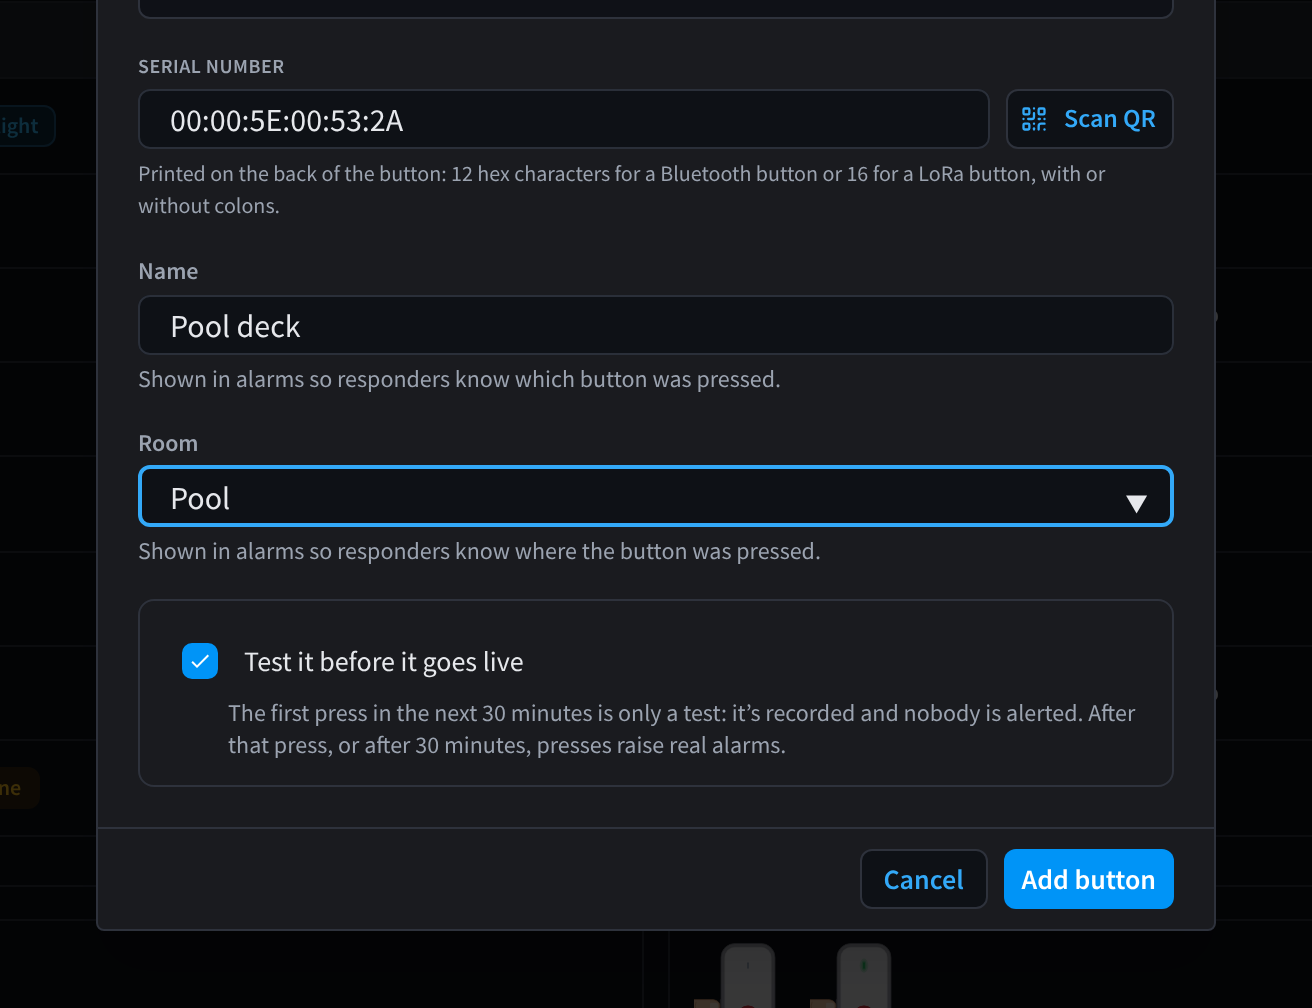The width and height of the screenshot is (1312, 1008).
Task: Cancel the add button dialog
Action: coord(924,879)
